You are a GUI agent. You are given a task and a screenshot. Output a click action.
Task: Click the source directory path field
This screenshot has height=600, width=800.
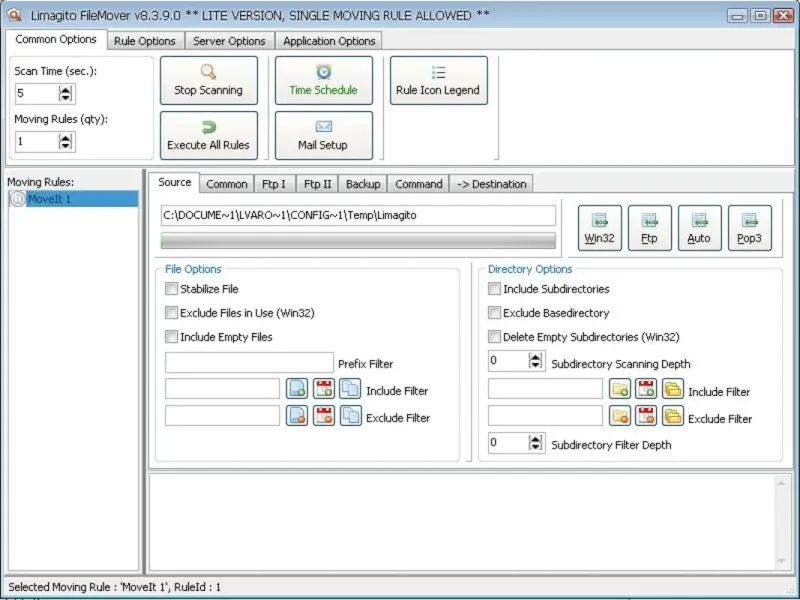click(x=358, y=215)
